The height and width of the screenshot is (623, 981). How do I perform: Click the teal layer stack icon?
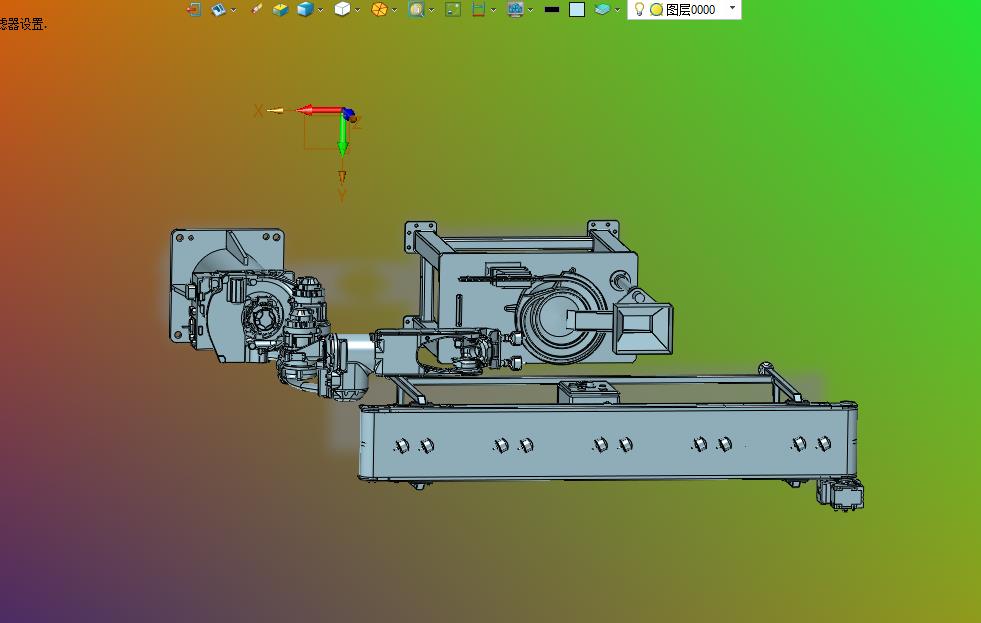pyautogui.click(x=602, y=9)
